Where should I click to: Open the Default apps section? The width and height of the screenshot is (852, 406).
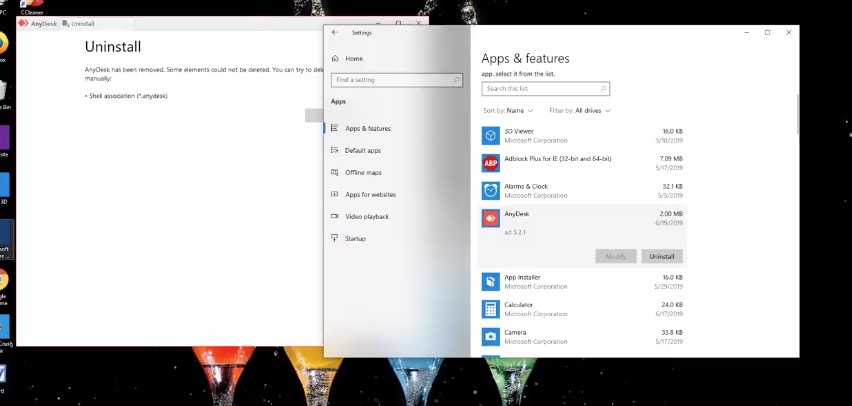(x=362, y=150)
